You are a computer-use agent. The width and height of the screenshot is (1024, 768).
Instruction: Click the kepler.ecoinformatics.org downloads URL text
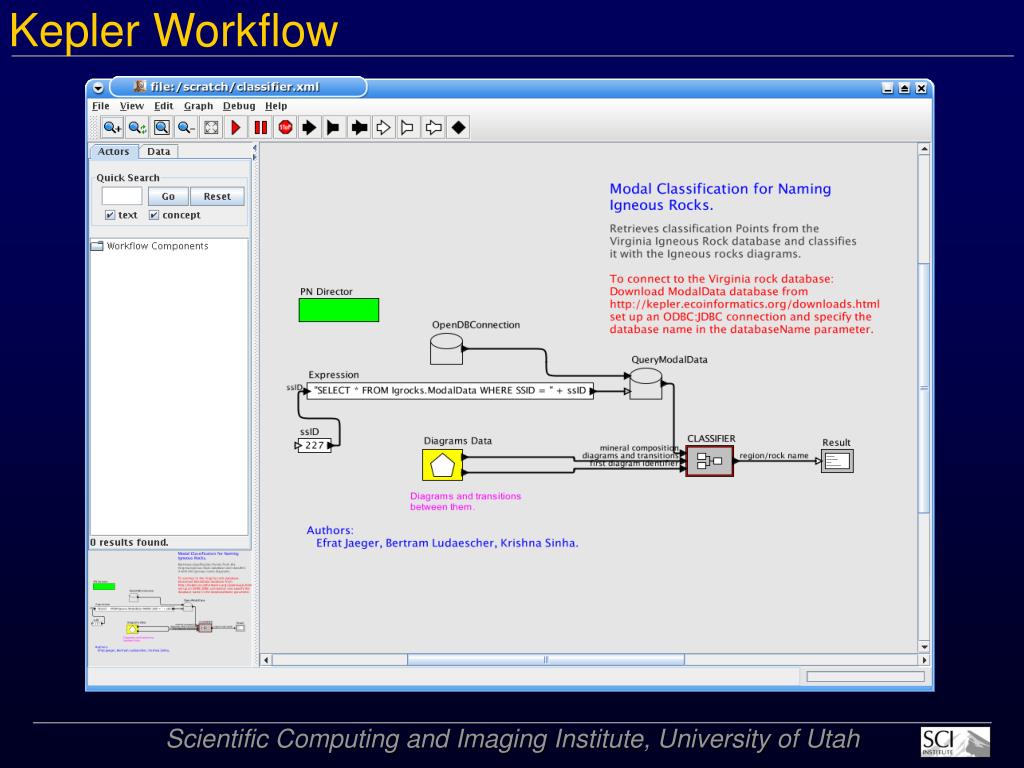pos(744,304)
